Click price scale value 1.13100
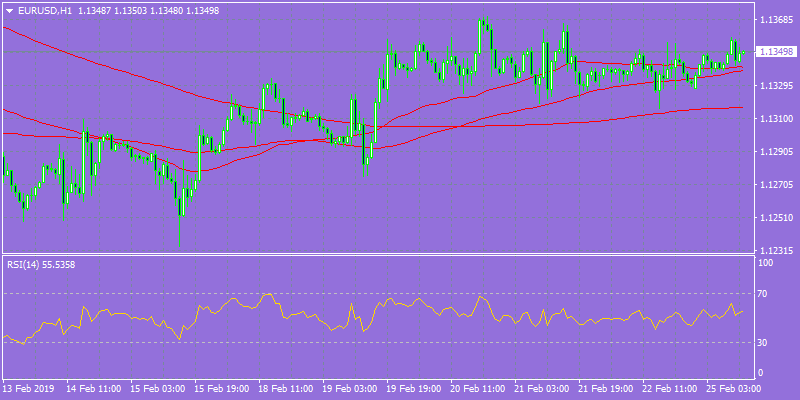The height and width of the screenshot is (400, 800). [776, 119]
